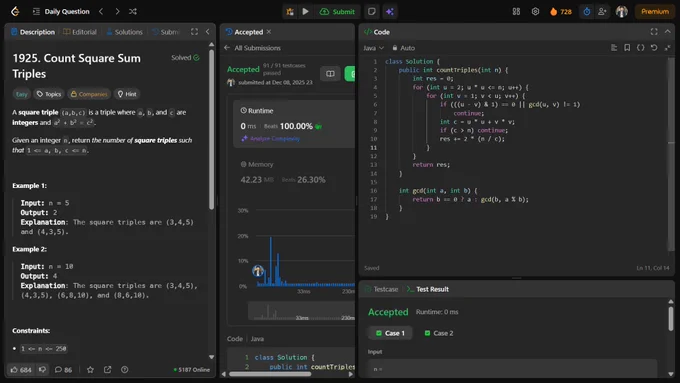The height and width of the screenshot is (383, 680).
Task: Click the avatar marker on runtime chart
Action: (x=258, y=271)
